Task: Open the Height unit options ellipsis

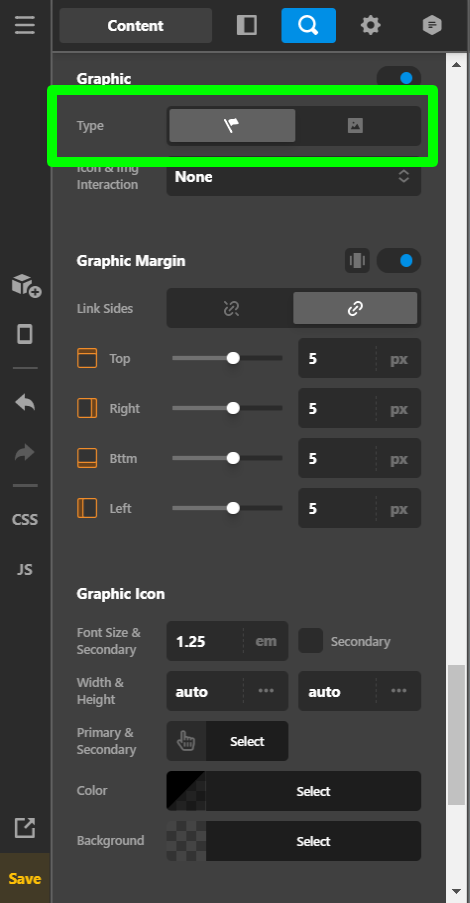Action: 399,690
